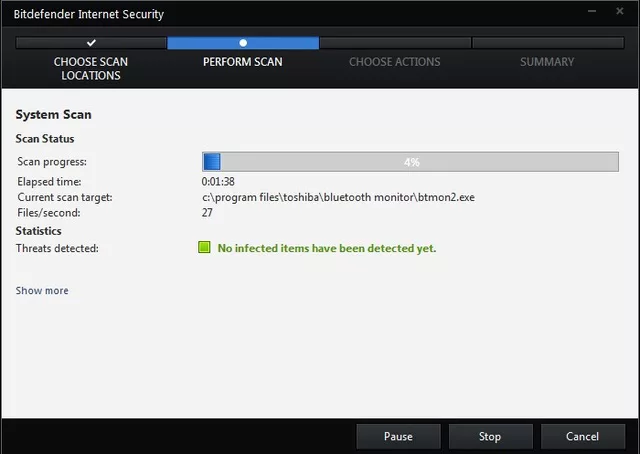Click the Threats detected label
This screenshot has width=640, height=454.
pos(57,248)
